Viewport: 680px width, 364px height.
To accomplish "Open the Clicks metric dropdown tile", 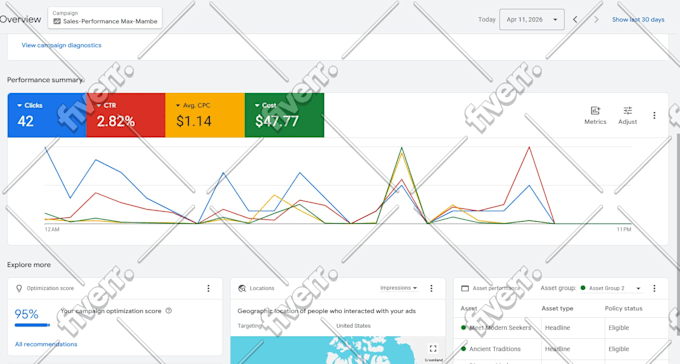I will pos(47,115).
